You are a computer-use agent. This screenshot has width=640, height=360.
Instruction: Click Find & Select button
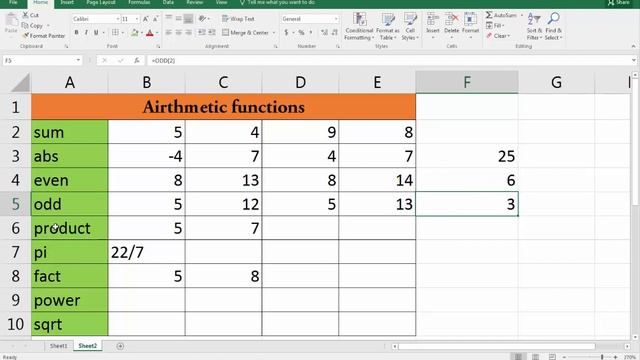pos(553,26)
